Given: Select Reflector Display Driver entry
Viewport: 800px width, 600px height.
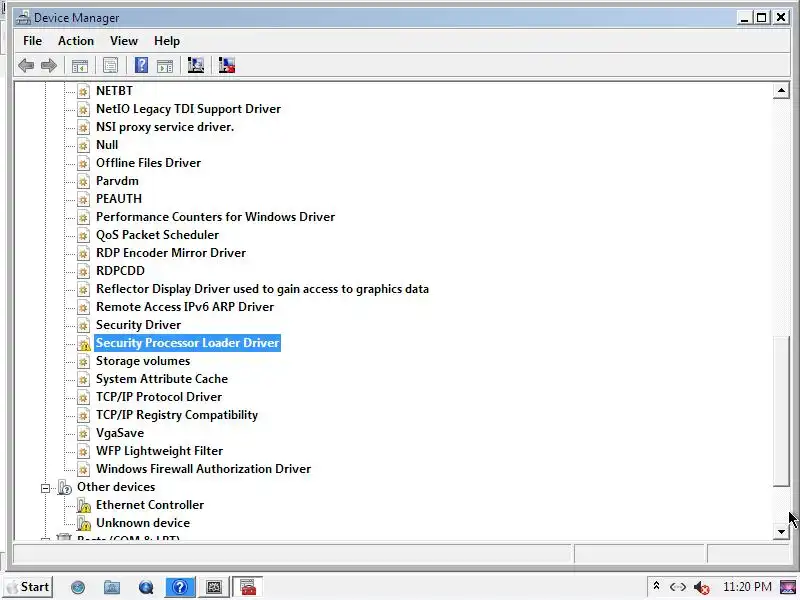Looking at the screenshot, I should [x=262, y=289].
